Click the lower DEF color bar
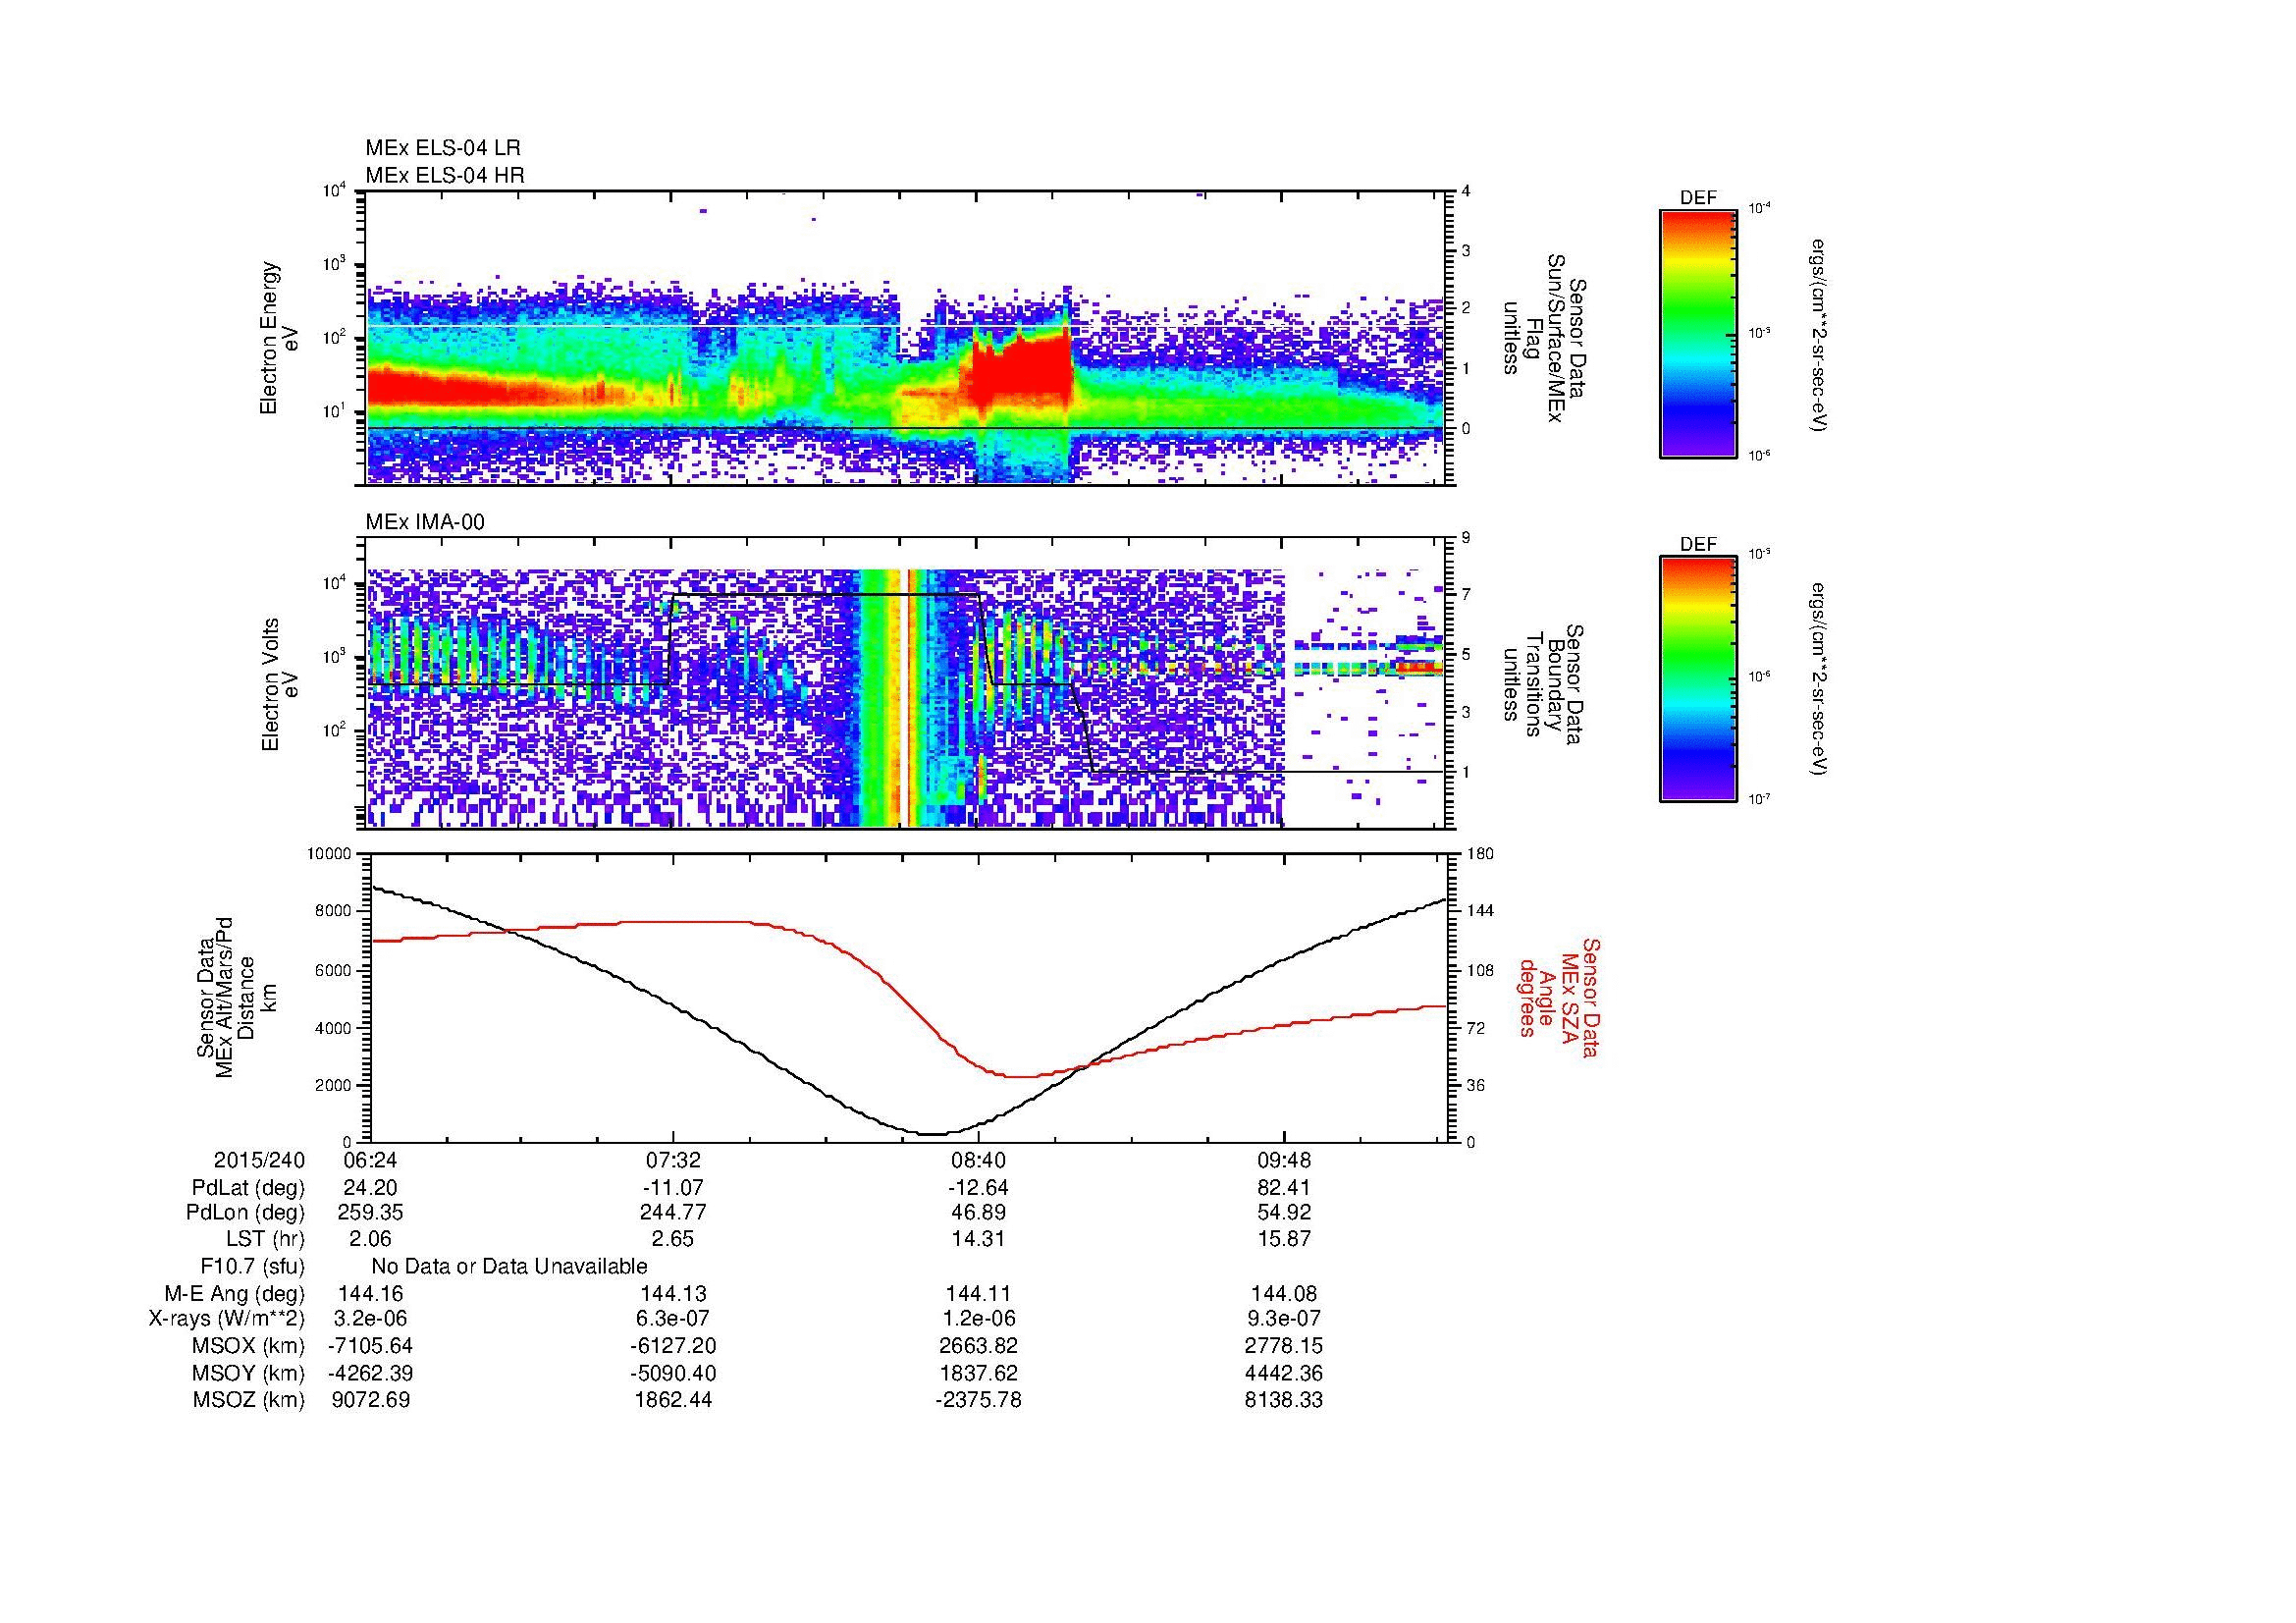 pos(1697,679)
